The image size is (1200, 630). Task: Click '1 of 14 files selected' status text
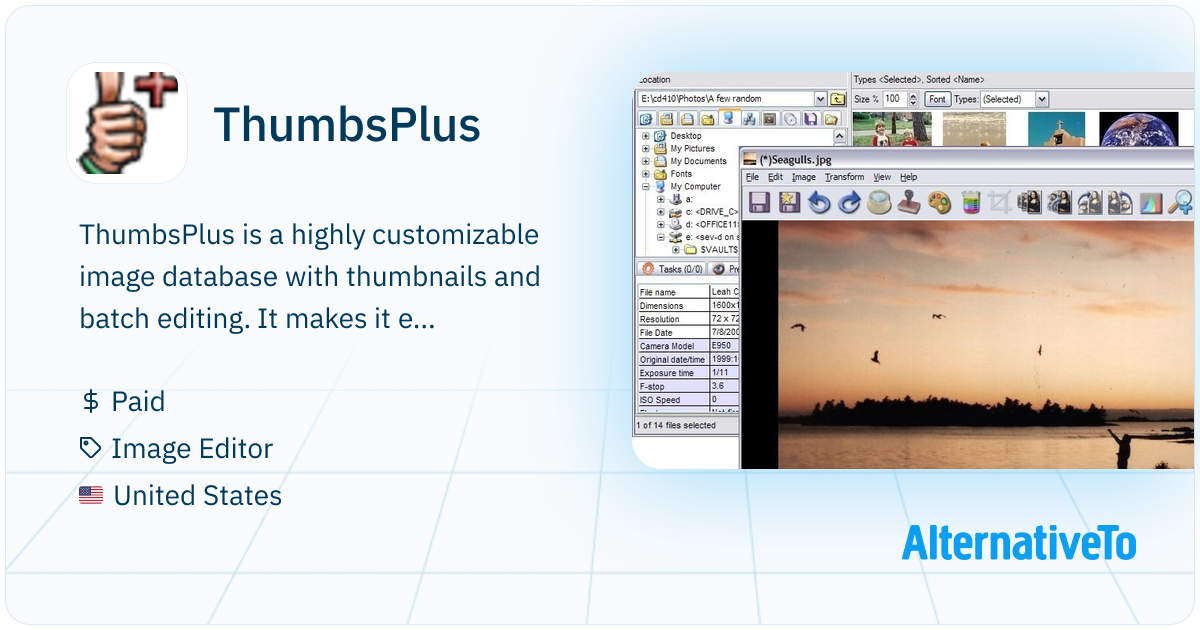(x=677, y=425)
